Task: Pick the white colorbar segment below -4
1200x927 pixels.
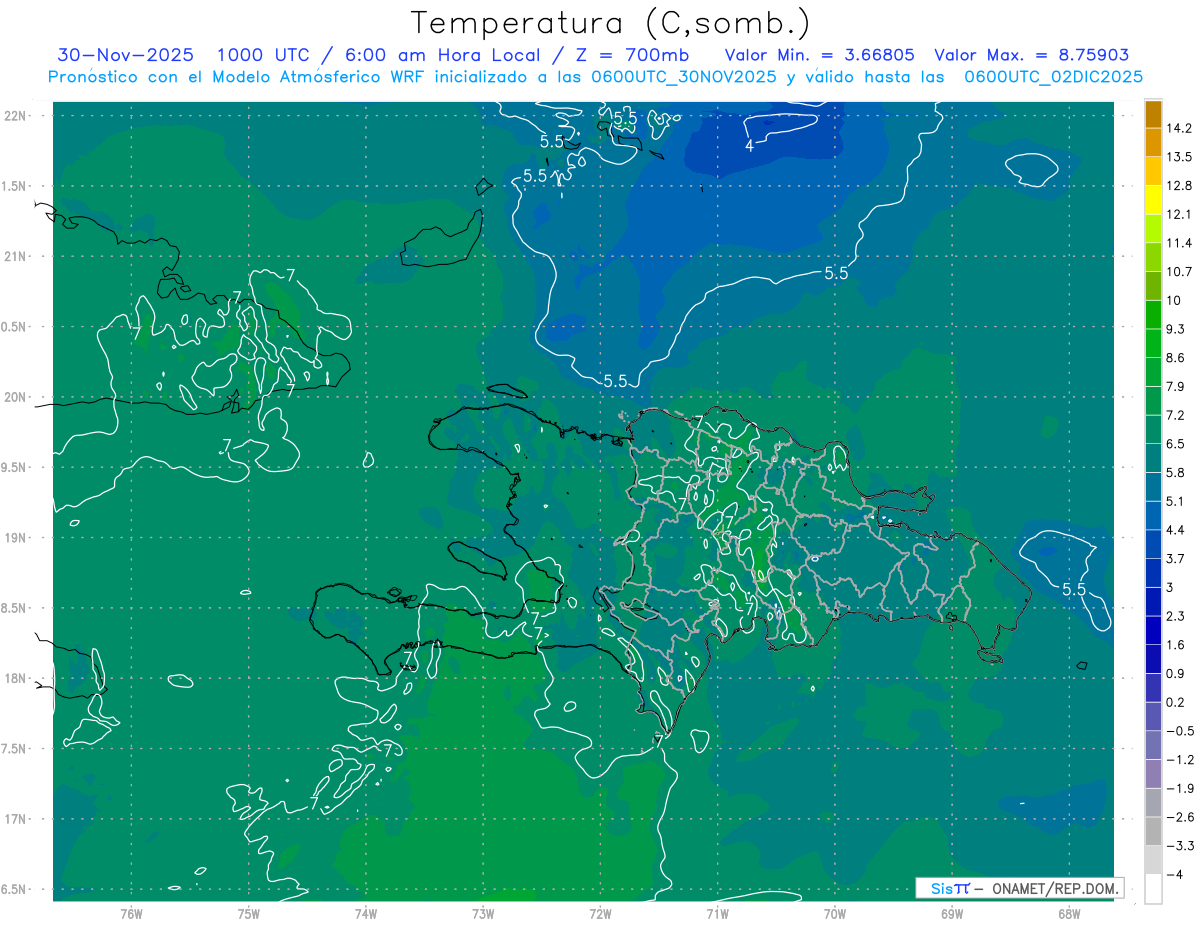Action: [x=1153, y=889]
